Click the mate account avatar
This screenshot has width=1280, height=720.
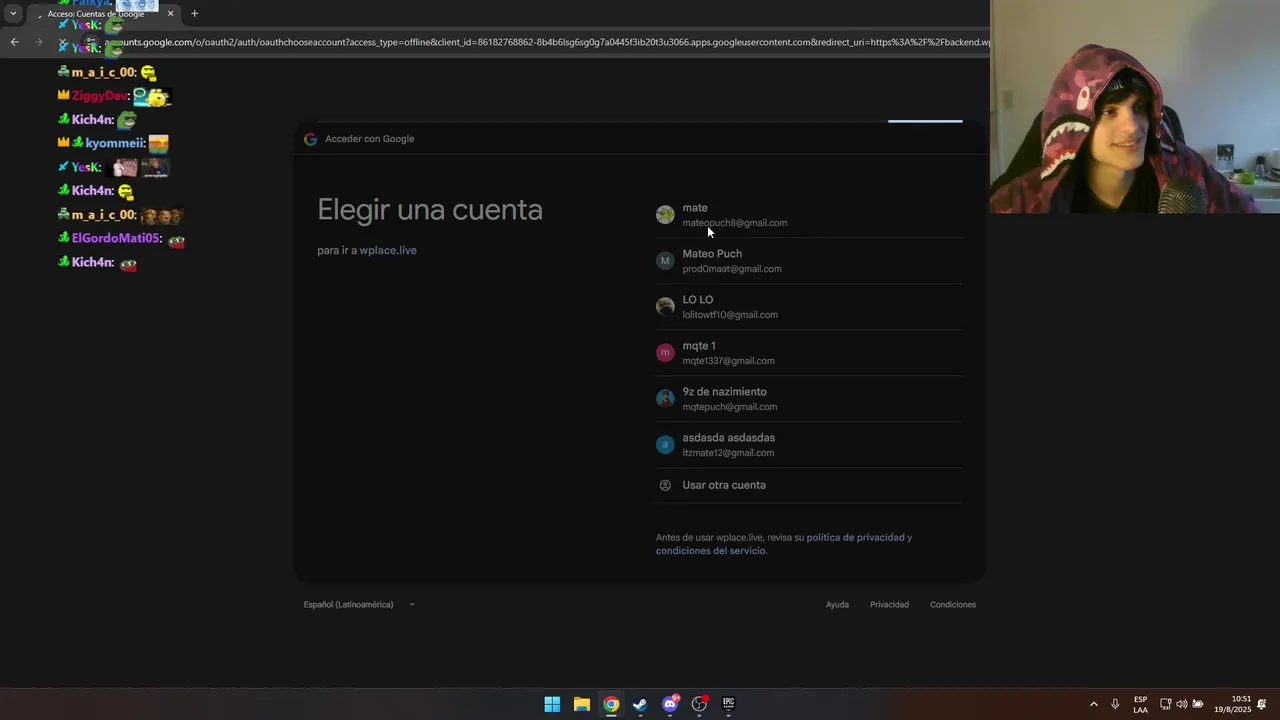click(x=665, y=215)
